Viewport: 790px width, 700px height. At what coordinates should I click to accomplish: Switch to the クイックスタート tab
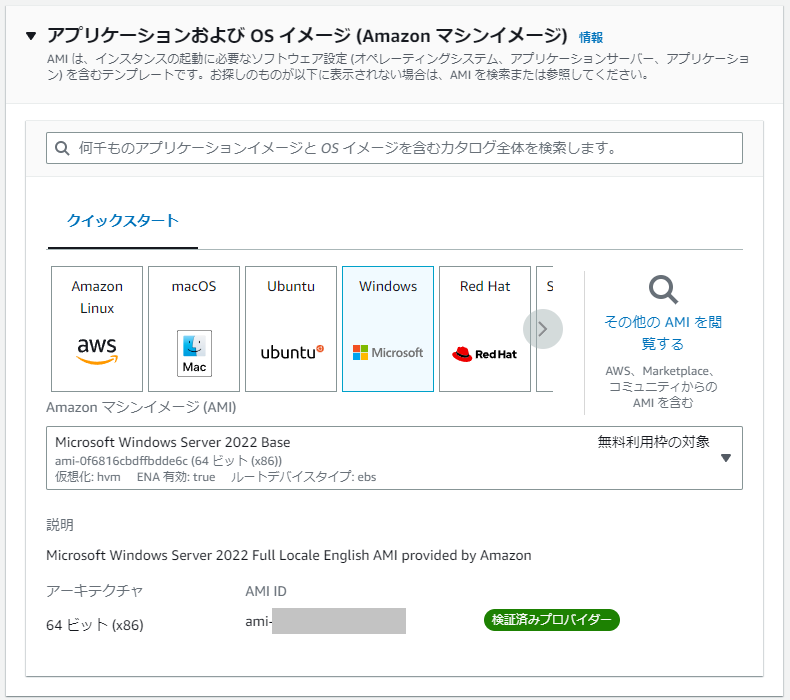click(x=123, y=221)
